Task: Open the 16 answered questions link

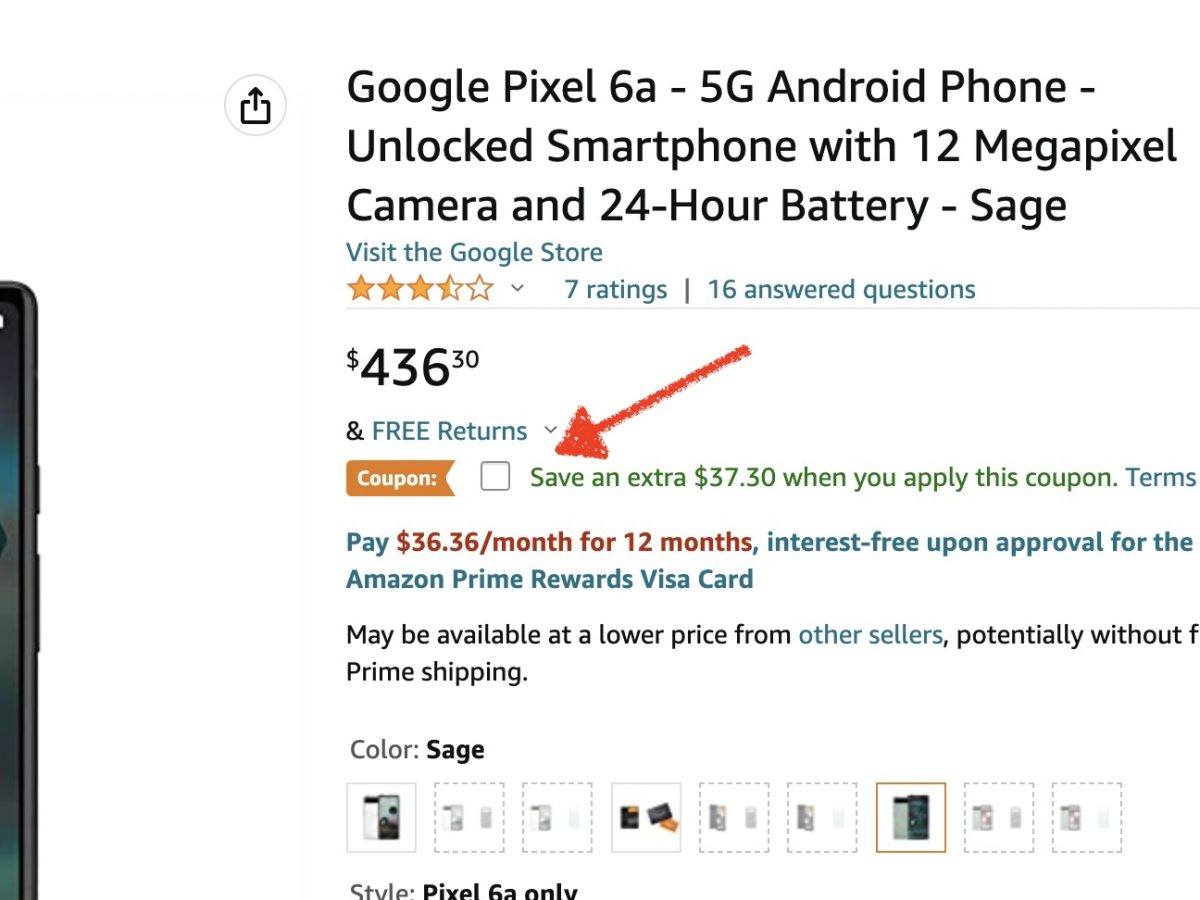Action: (841, 290)
